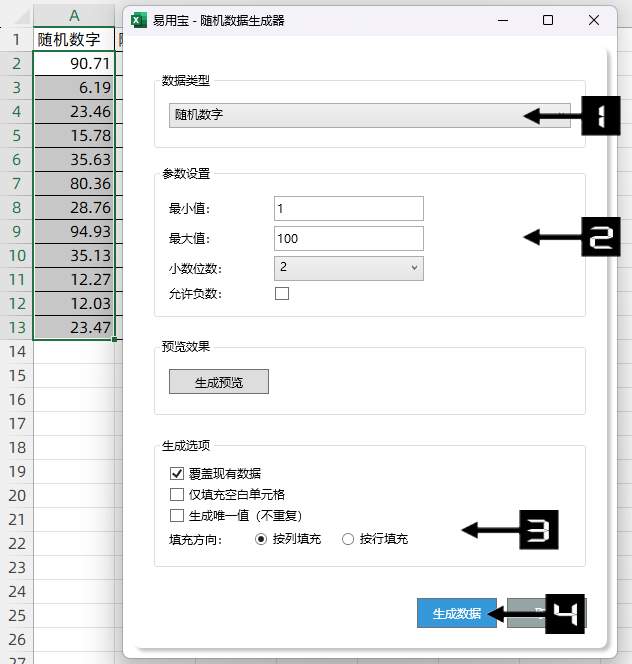Image resolution: width=632 pixels, height=664 pixels.
Task: Close the 随机数据生成器 dialog
Action: [595, 19]
